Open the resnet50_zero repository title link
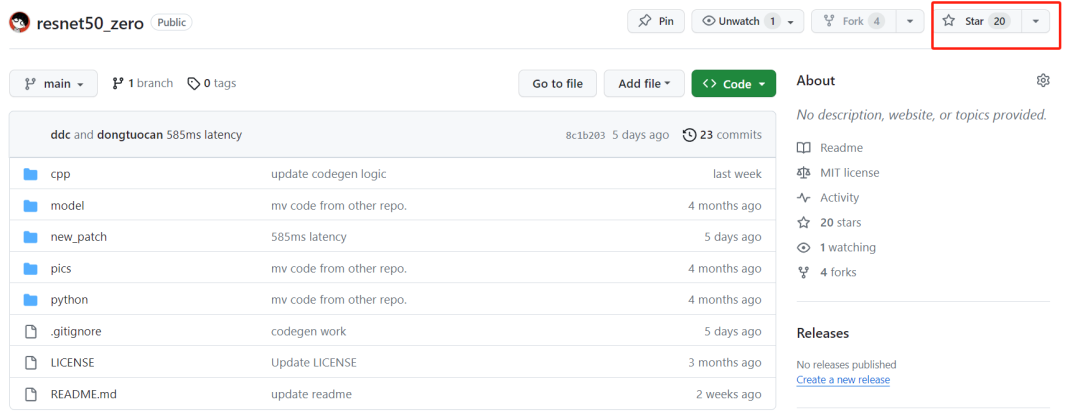The height and width of the screenshot is (420, 1080). (90, 23)
